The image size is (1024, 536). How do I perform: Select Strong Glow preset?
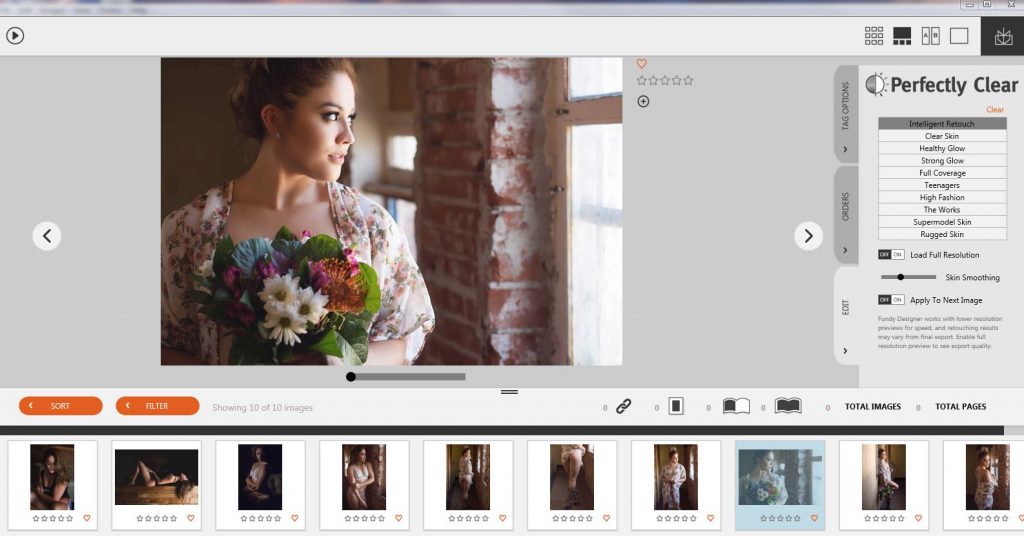pos(942,161)
